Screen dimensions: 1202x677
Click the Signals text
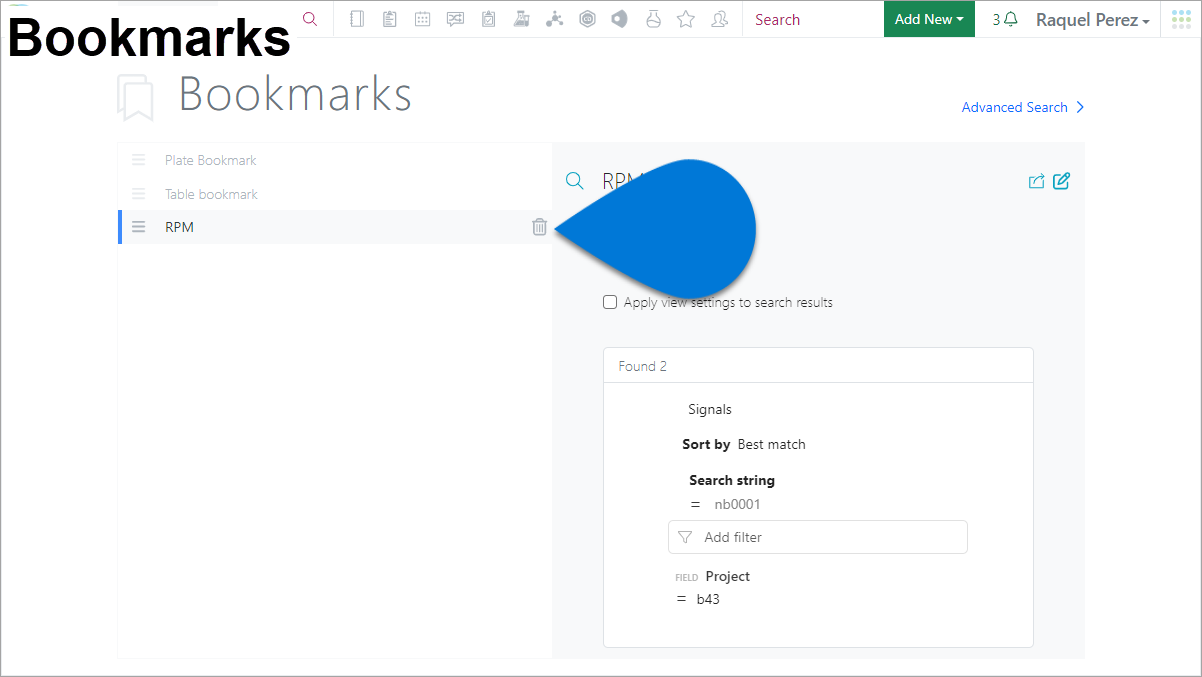click(x=710, y=409)
